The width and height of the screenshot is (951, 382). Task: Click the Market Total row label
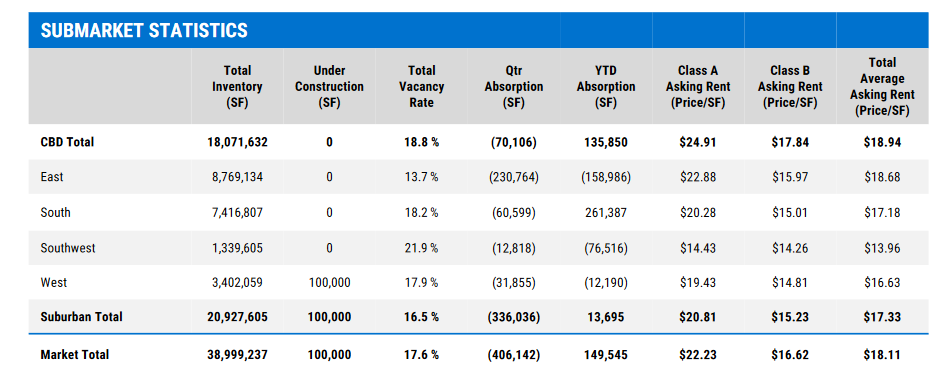[75, 355]
